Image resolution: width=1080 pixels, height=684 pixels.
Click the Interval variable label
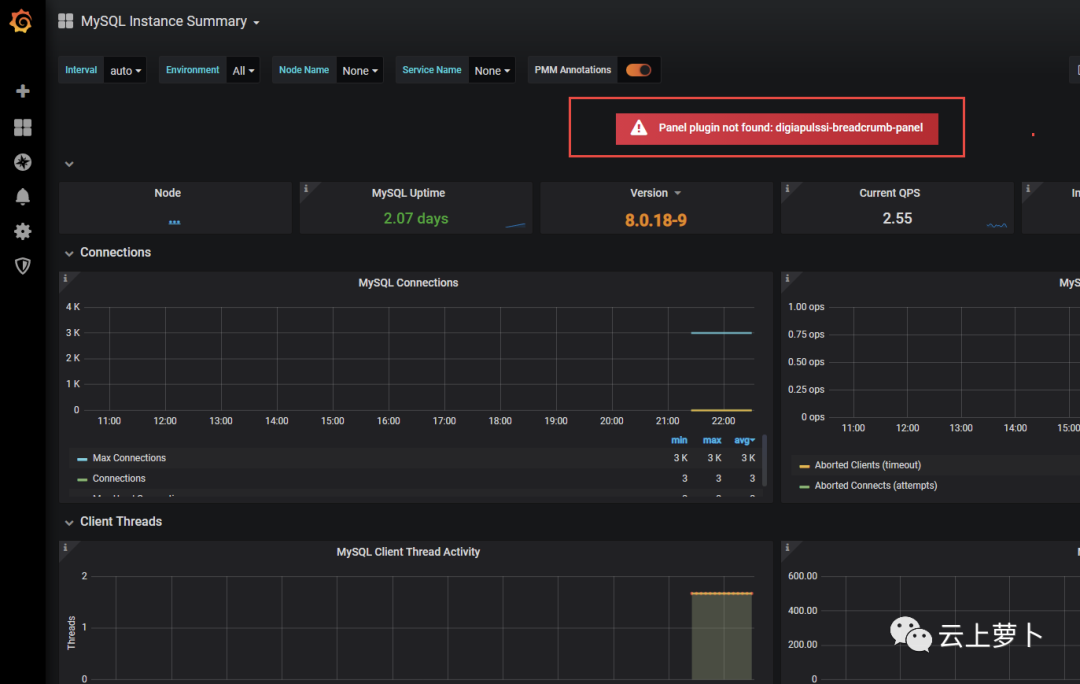(x=81, y=70)
